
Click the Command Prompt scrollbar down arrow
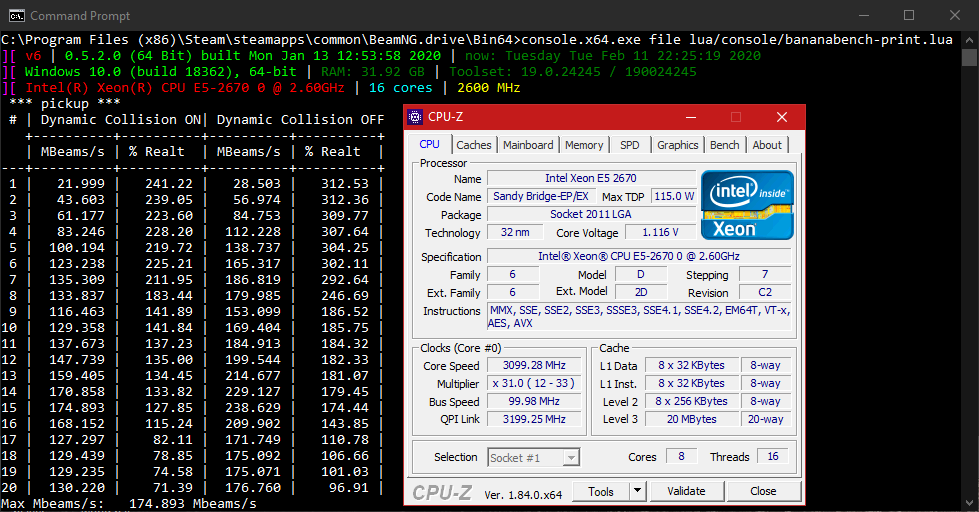[x=970, y=503]
